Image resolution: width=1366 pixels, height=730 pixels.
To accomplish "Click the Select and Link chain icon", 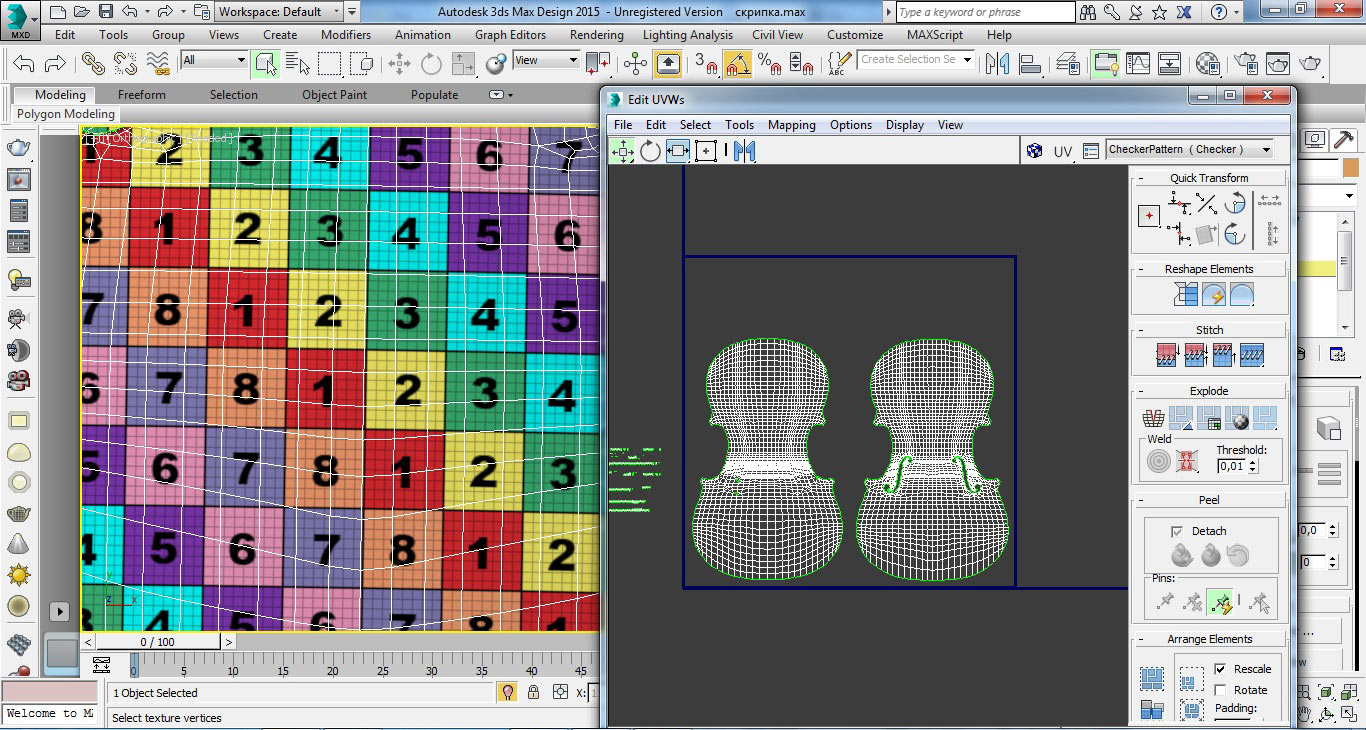I will point(93,64).
